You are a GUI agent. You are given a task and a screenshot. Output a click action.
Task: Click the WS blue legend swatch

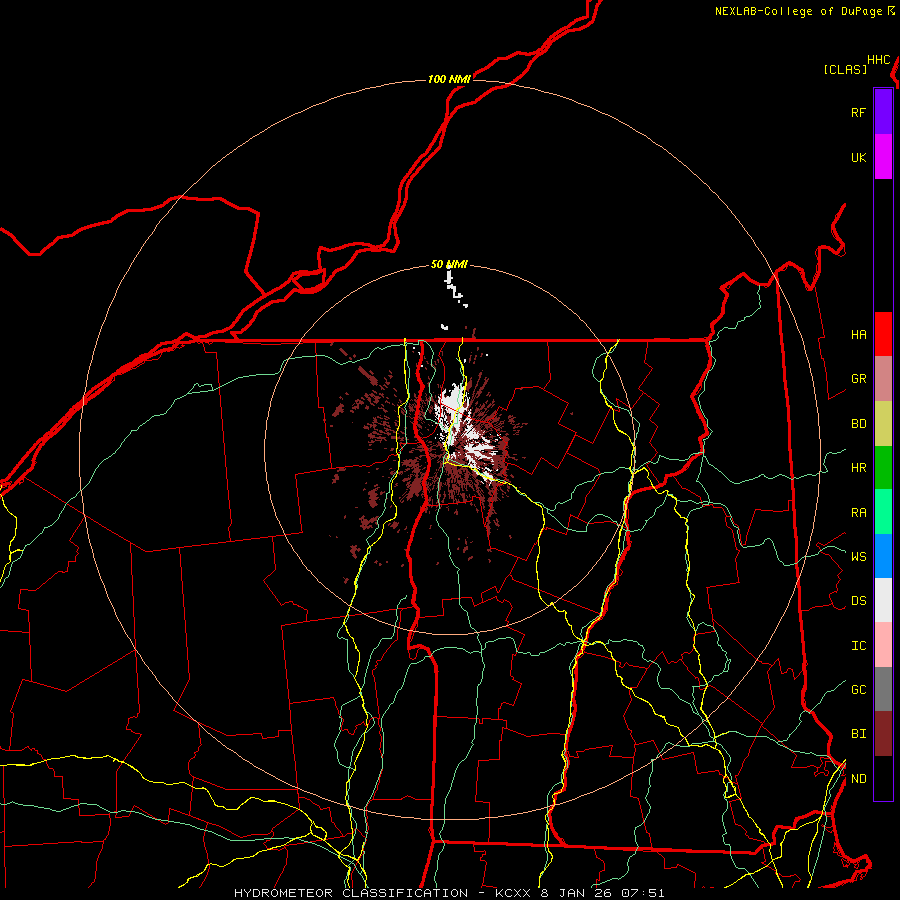883,556
